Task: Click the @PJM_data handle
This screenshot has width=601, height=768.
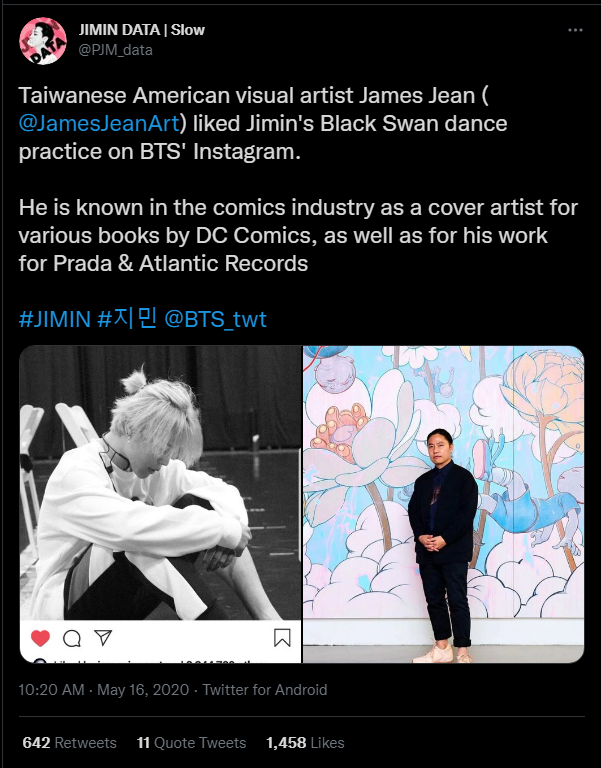Action: (x=116, y=50)
